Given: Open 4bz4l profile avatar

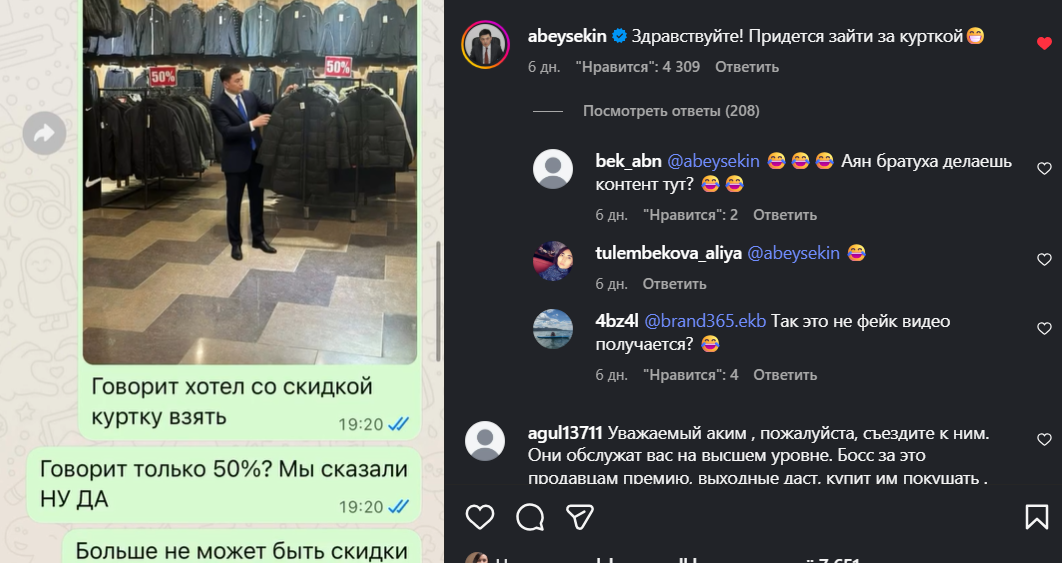Looking at the screenshot, I should coord(553,329).
